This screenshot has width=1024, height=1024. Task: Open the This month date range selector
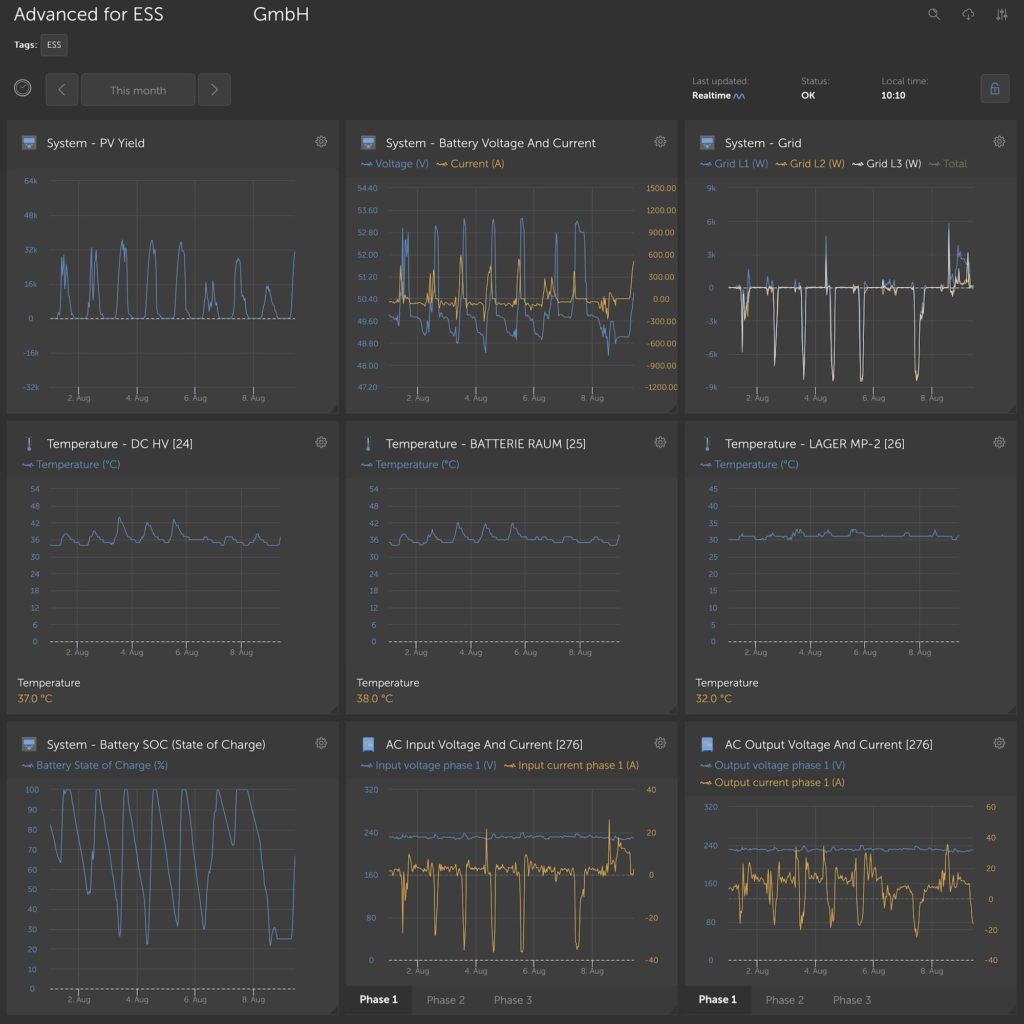(x=138, y=89)
